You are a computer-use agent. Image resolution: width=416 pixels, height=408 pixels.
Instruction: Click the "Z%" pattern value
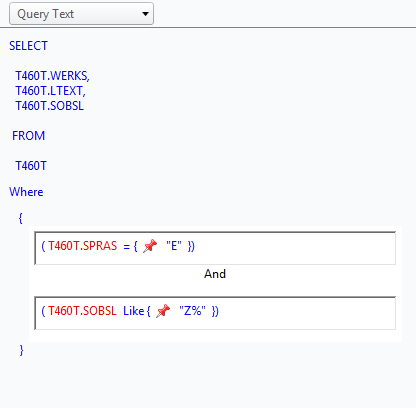coord(192,311)
